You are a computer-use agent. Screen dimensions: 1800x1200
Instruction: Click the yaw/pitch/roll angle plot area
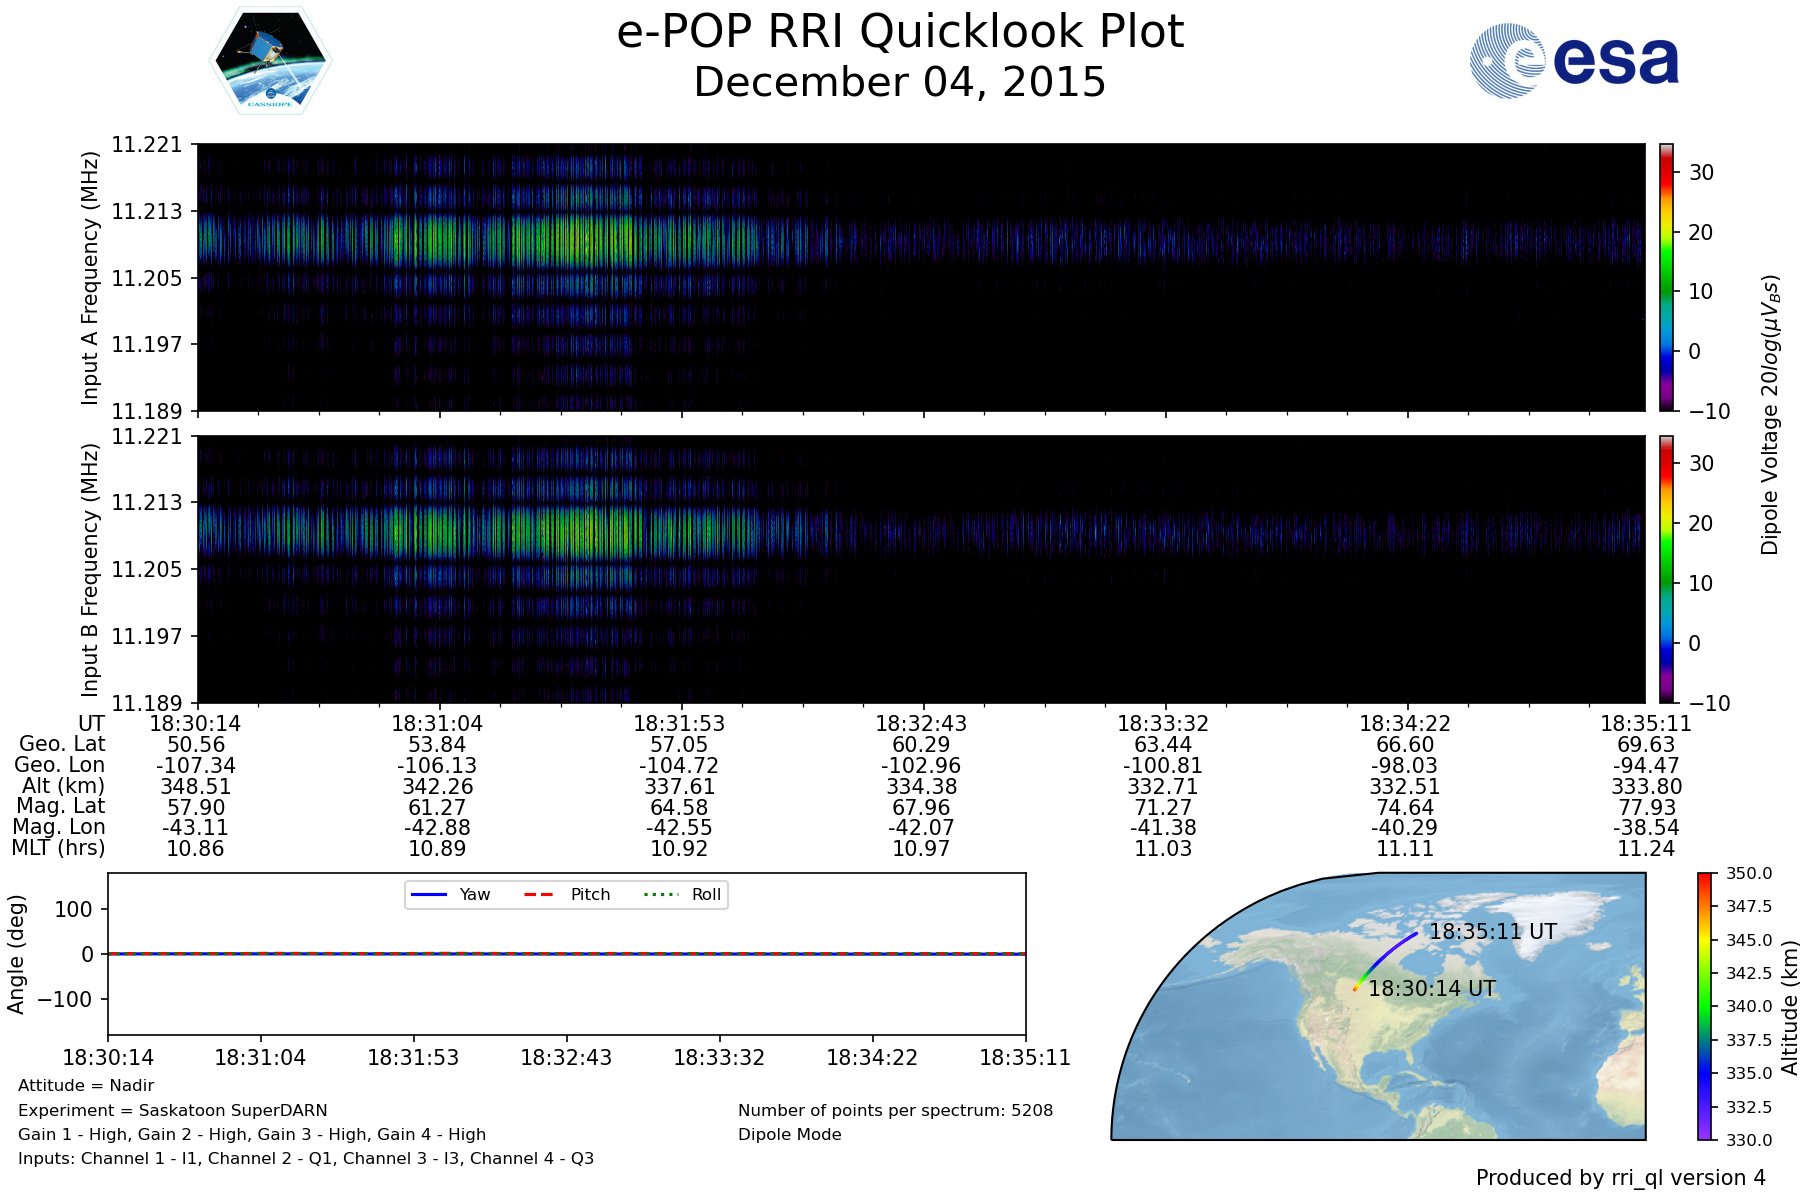566,980
